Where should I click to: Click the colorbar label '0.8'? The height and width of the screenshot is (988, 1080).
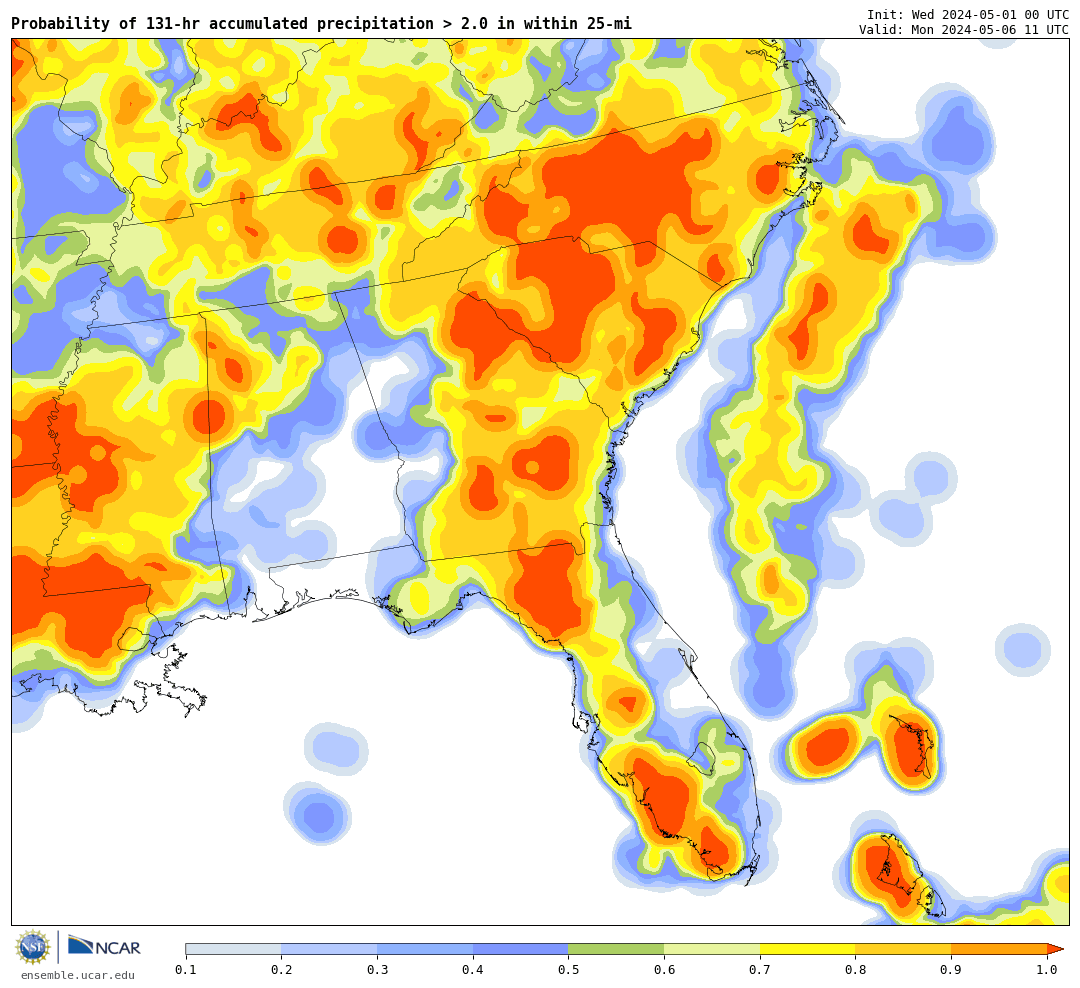tap(855, 969)
